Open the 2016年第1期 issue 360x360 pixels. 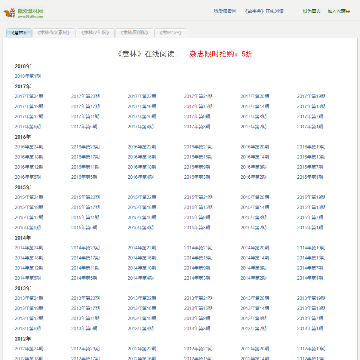[310, 177]
